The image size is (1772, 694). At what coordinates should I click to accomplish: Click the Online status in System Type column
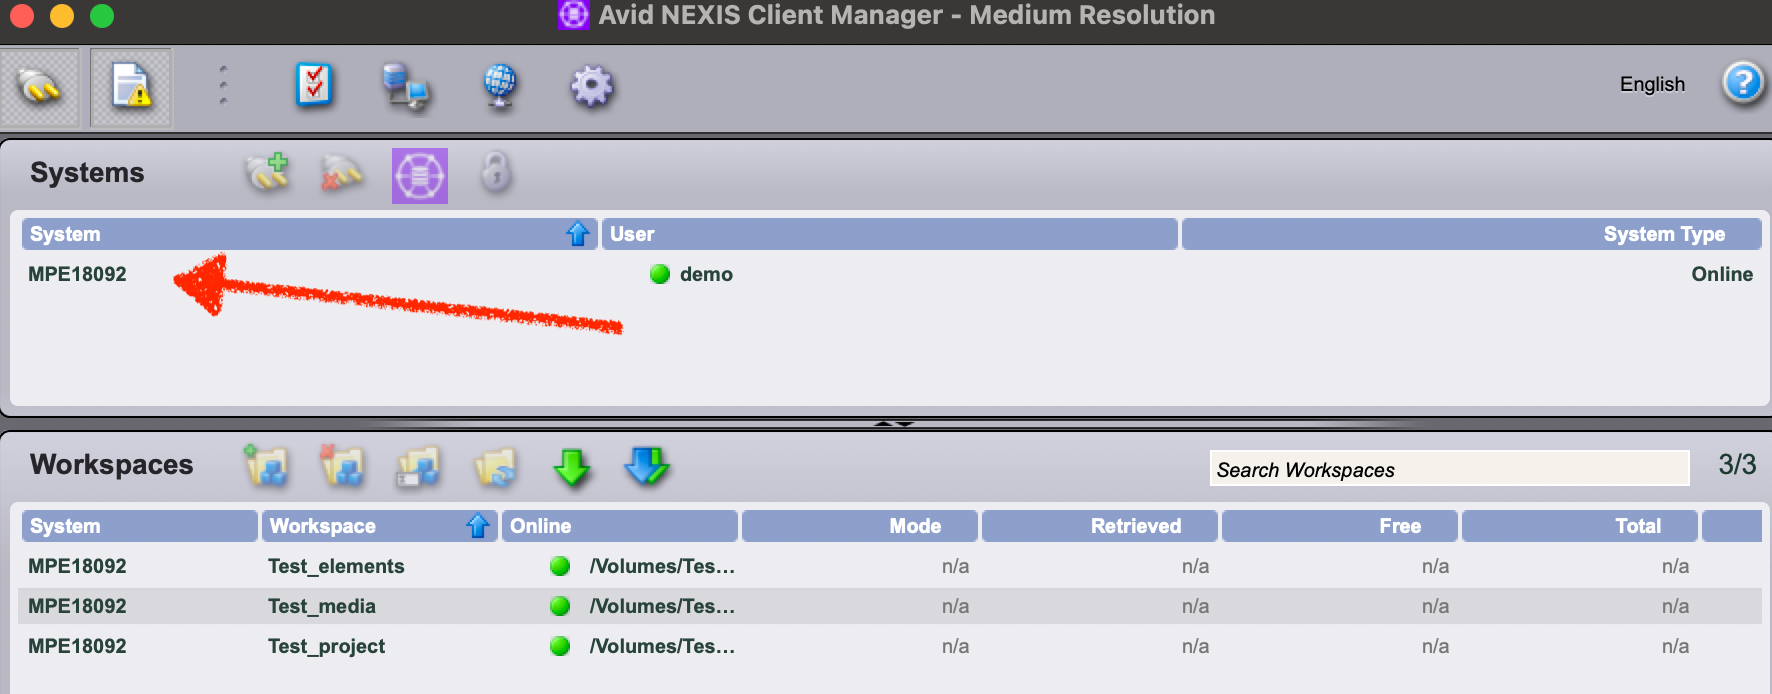[x=1722, y=274]
